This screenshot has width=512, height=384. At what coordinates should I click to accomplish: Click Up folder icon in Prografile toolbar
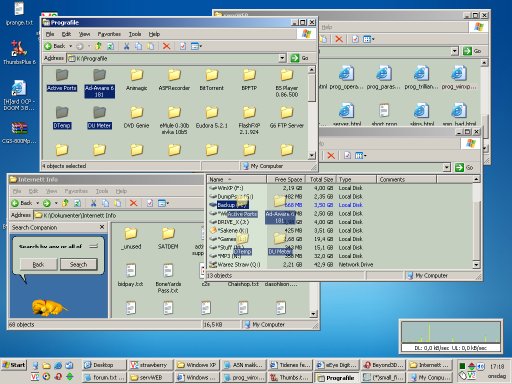pyautogui.click(x=98, y=46)
